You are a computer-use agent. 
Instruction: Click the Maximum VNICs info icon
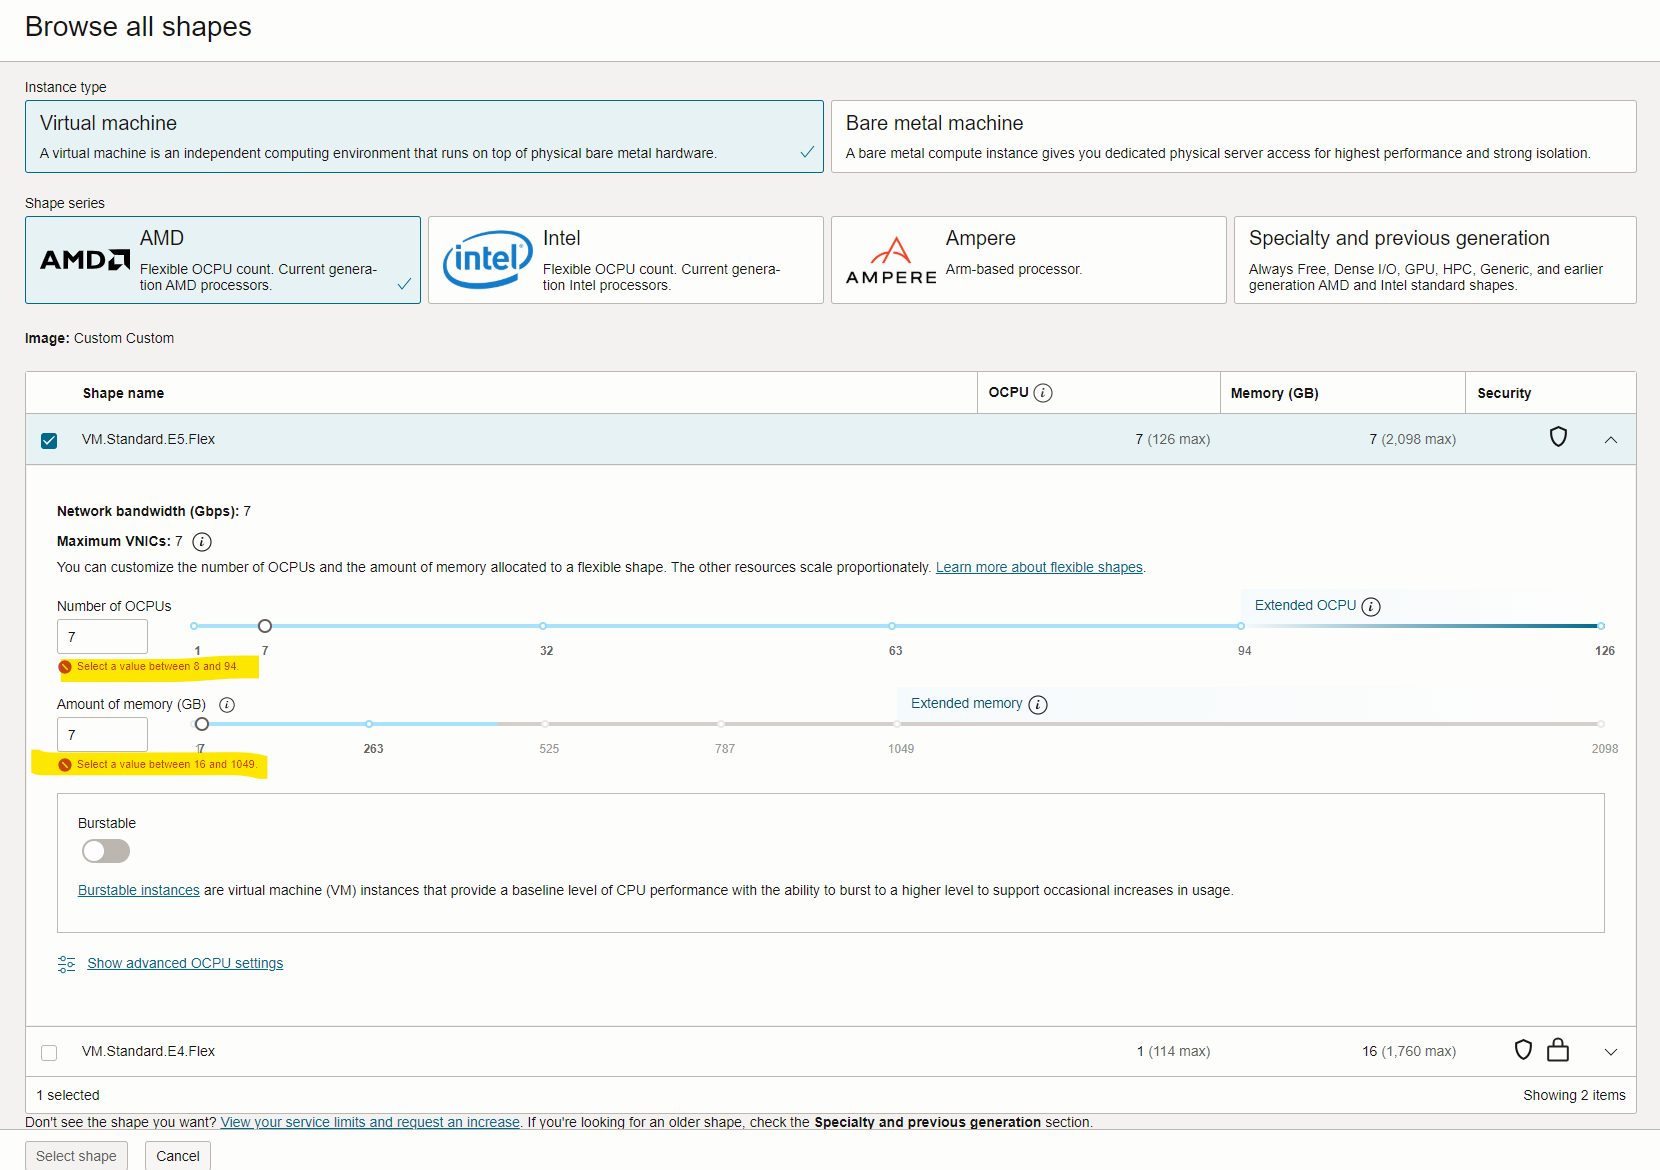[202, 542]
